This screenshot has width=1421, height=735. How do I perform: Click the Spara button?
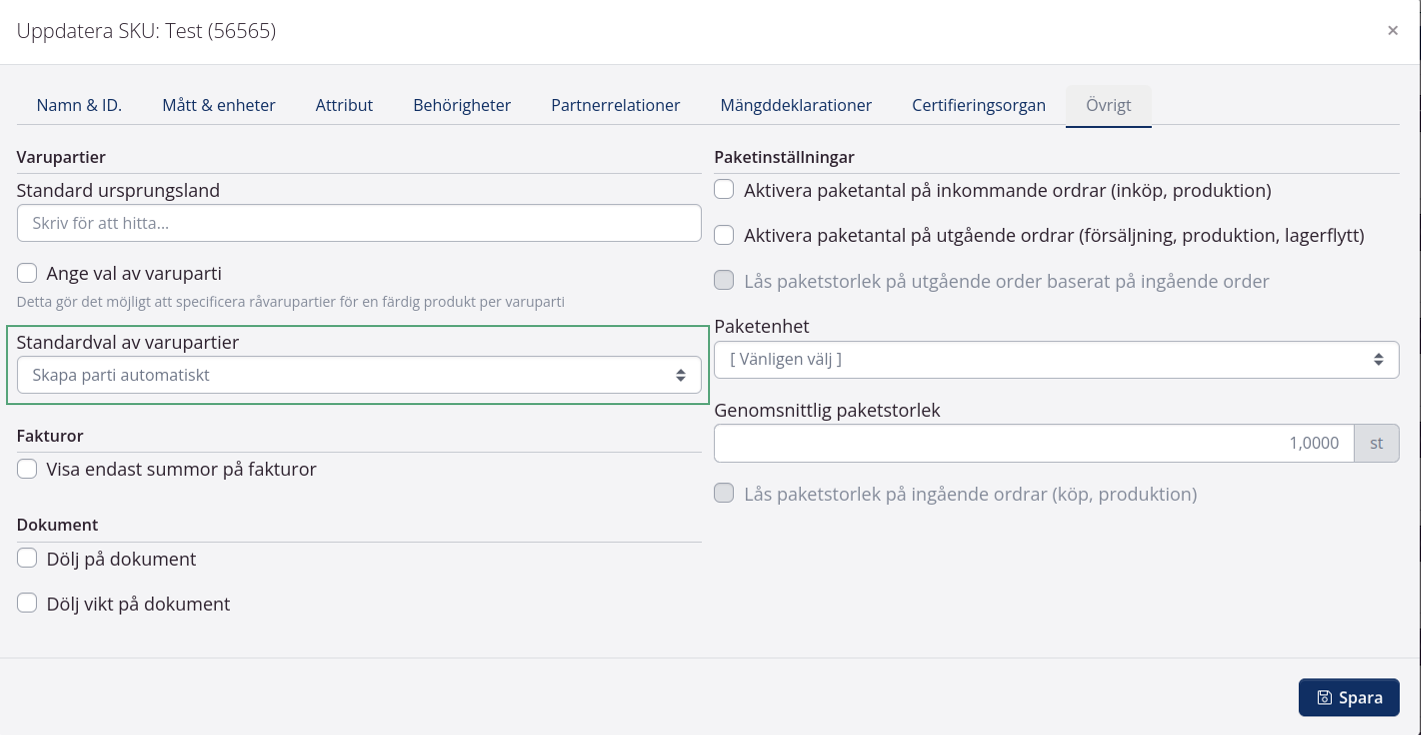tap(1349, 697)
